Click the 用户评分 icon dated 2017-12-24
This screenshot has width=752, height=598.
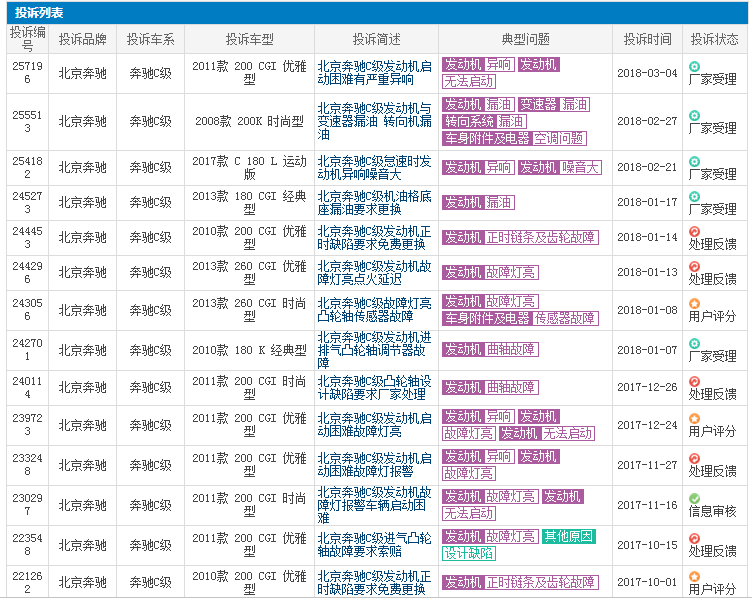click(x=694, y=417)
